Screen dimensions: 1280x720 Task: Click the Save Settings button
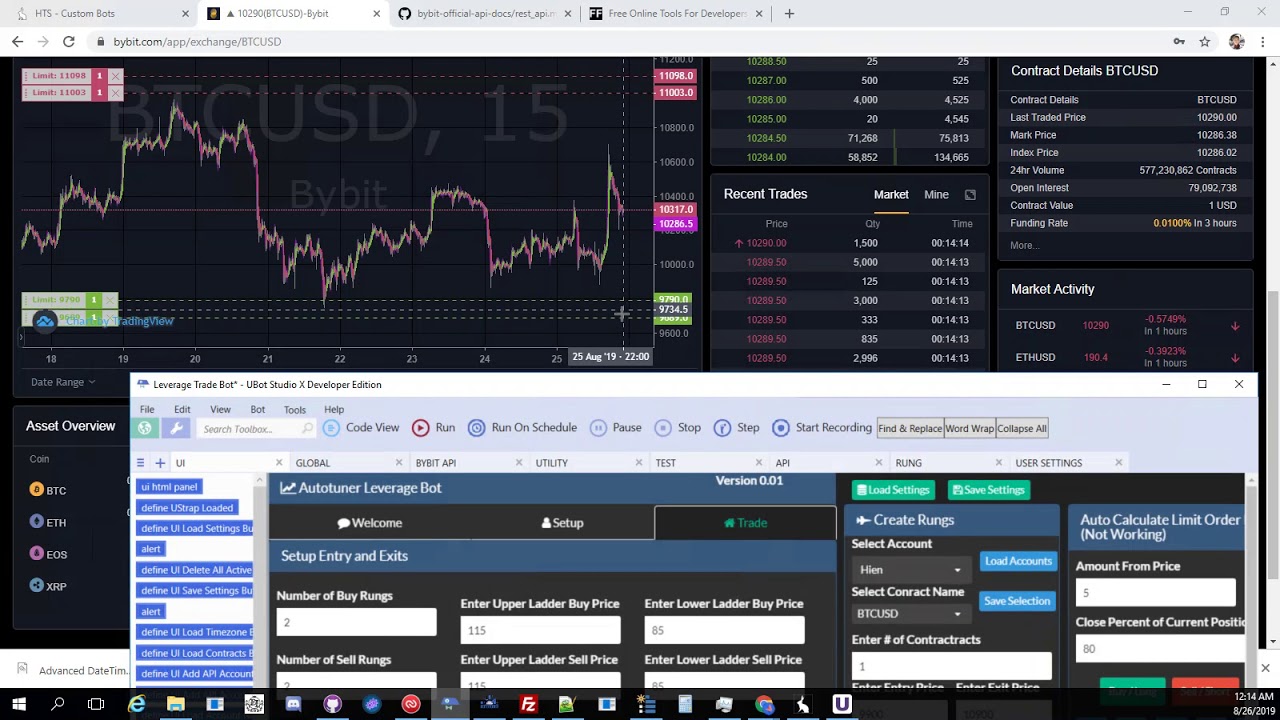tap(988, 490)
